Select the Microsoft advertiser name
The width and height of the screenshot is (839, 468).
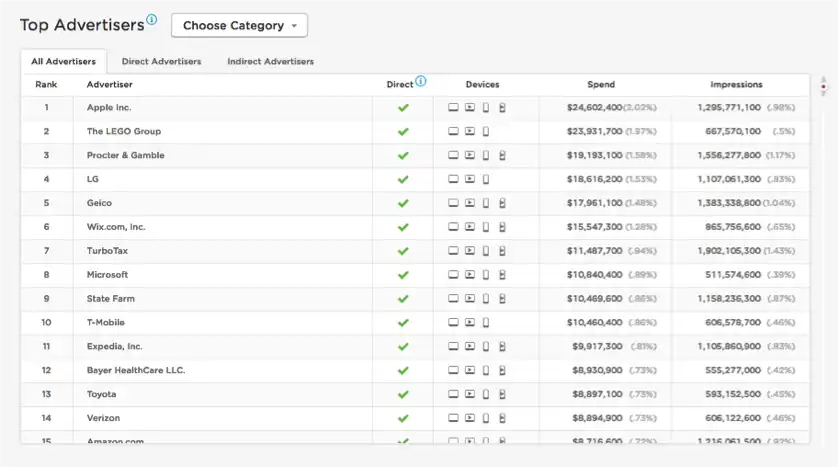pyautogui.click(x=107, y=274)
